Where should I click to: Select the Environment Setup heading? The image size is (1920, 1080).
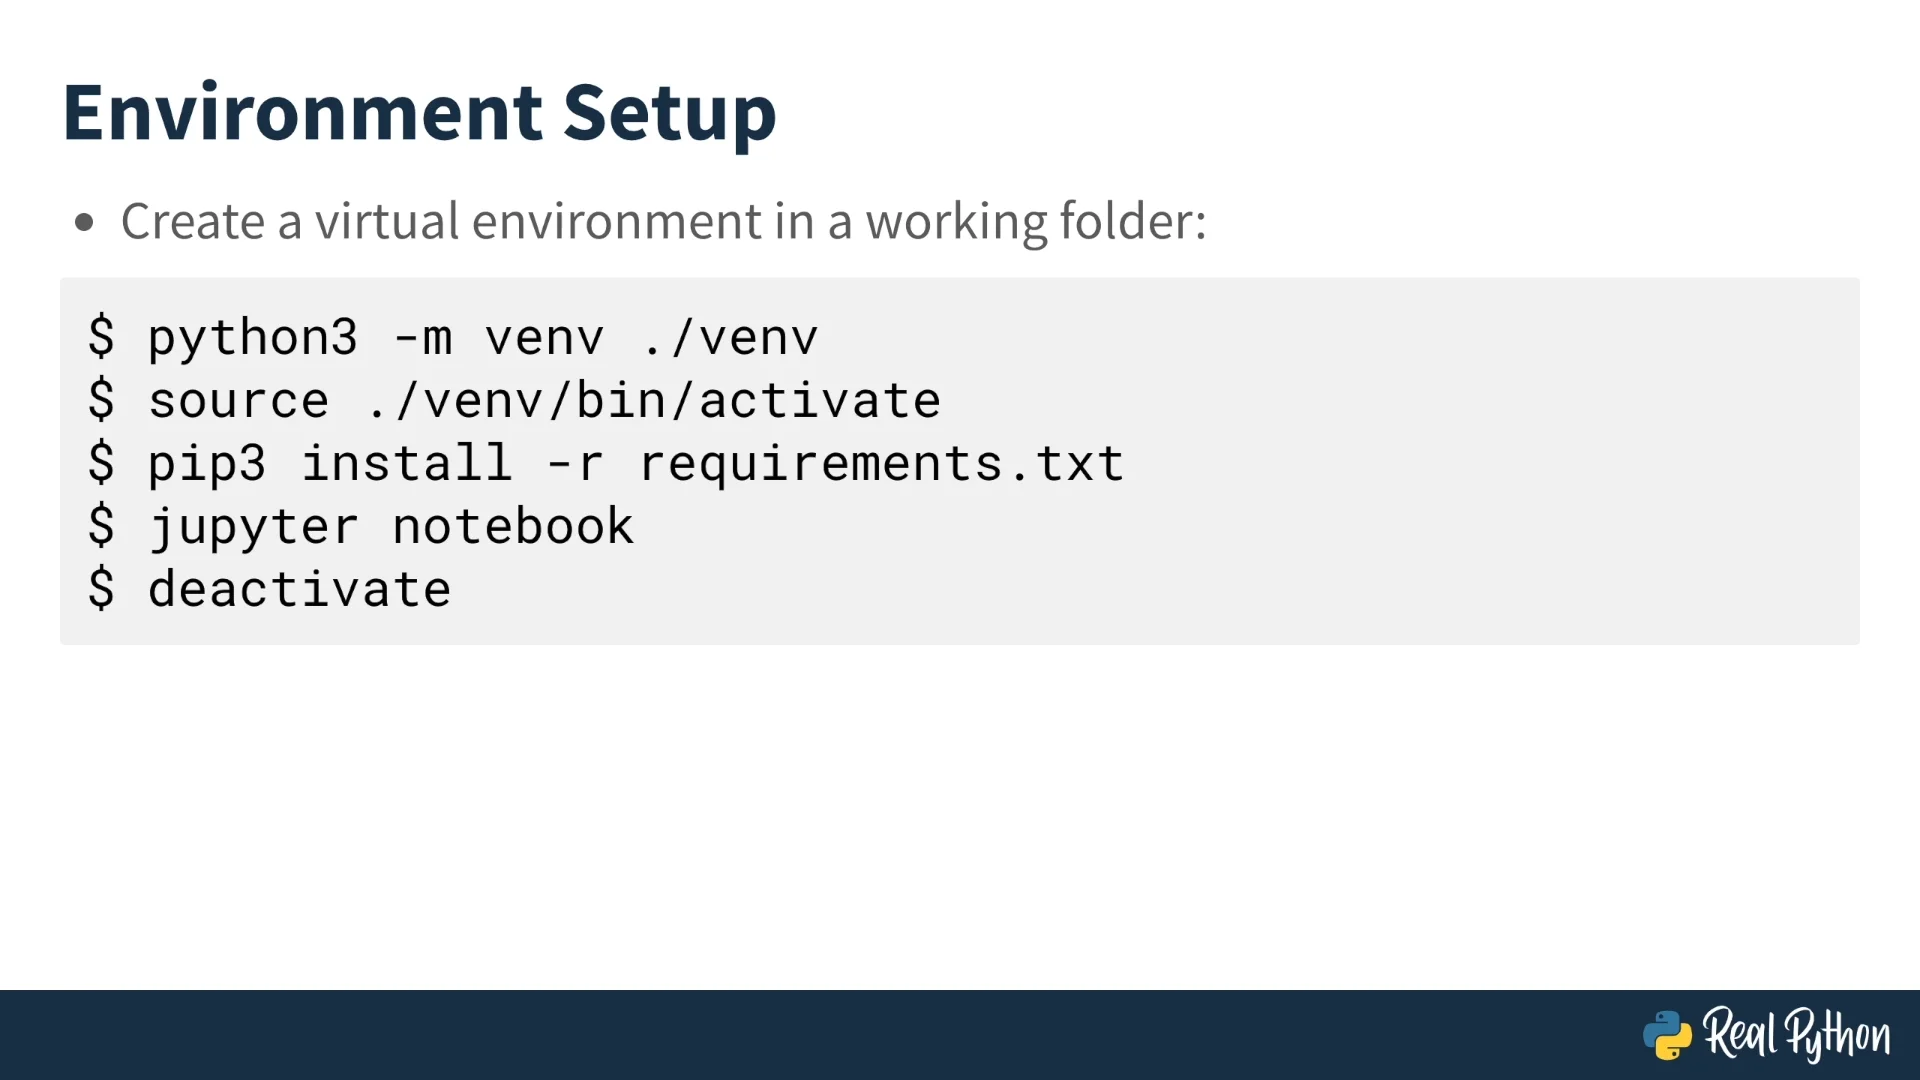click(419, 113)
